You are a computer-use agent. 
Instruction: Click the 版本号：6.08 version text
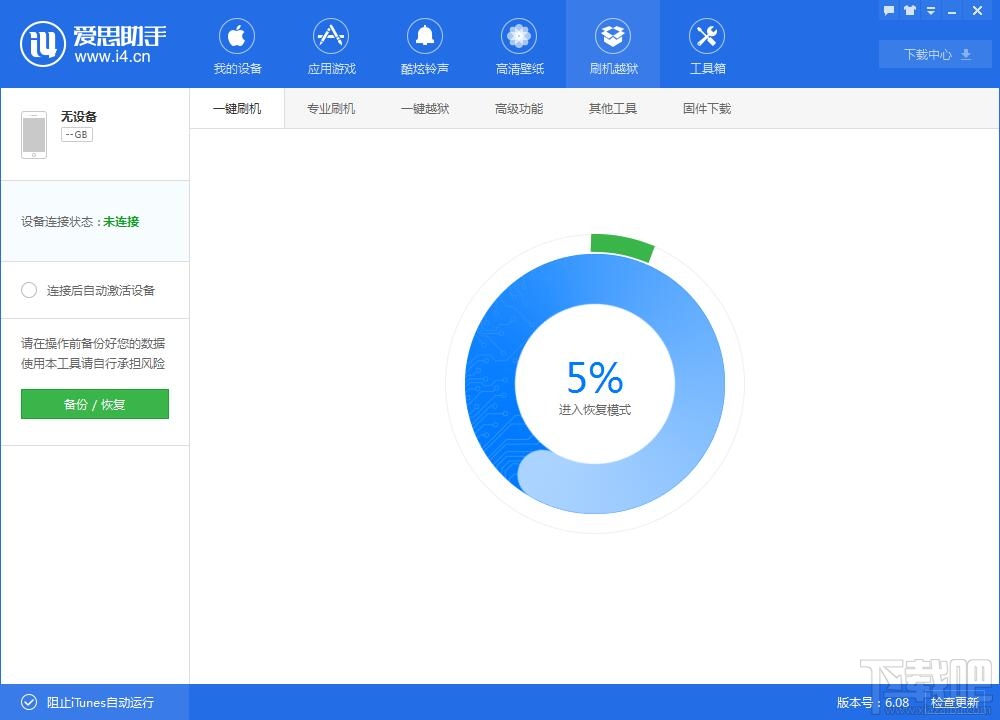click(x=873, y=702)
